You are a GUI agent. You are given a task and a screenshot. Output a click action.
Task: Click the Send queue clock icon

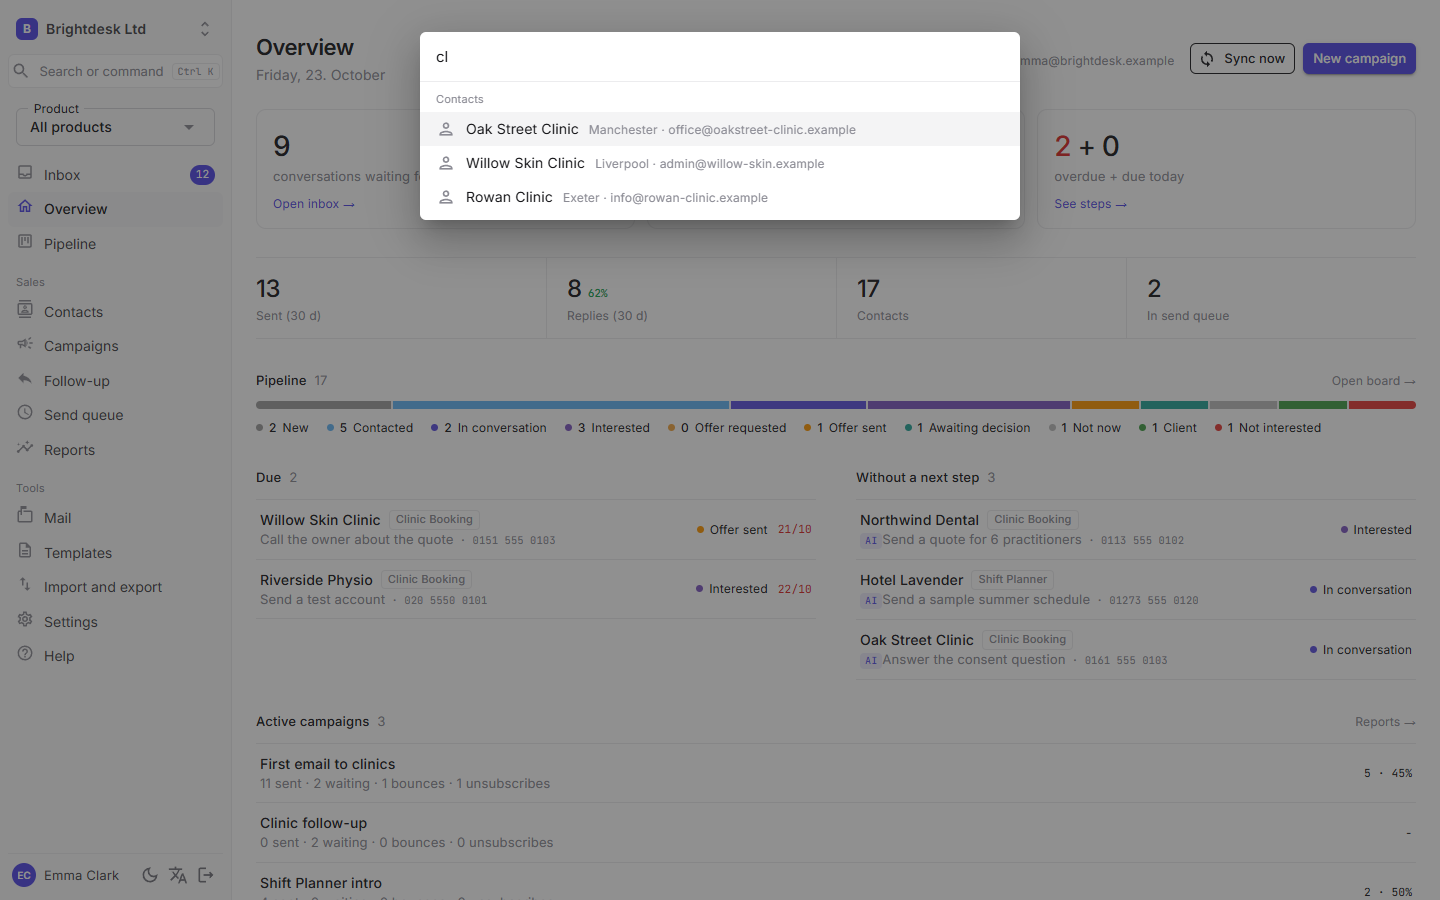[x=25, y=413]
